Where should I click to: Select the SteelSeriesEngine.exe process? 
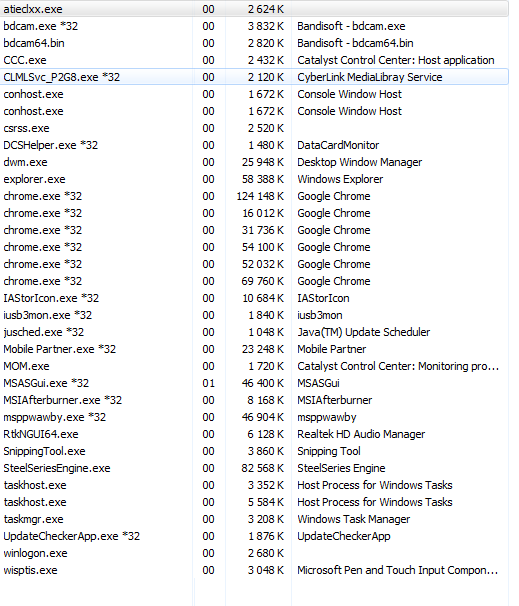tap(254, 468)
